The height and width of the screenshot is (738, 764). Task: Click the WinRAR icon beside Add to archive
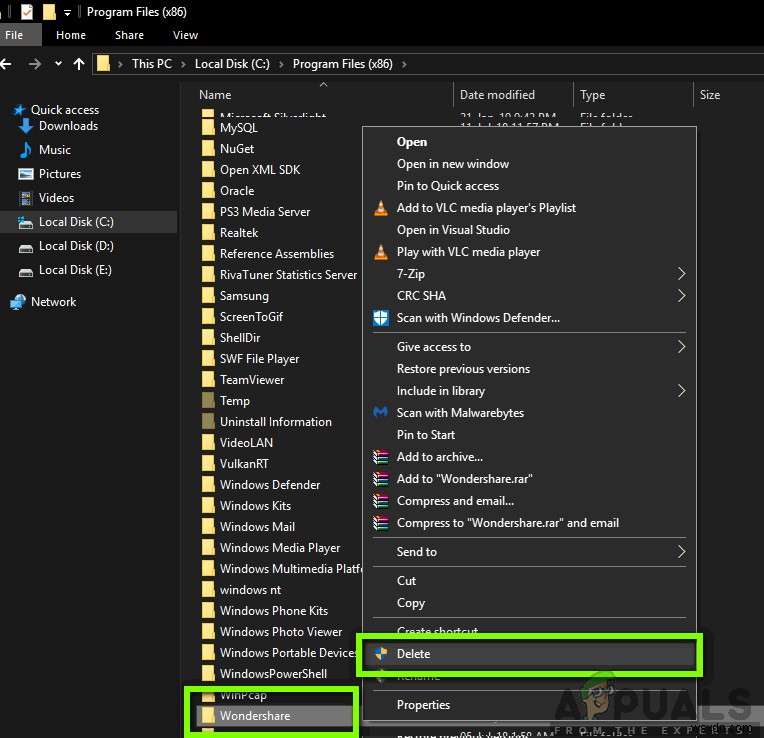(381, 457)
